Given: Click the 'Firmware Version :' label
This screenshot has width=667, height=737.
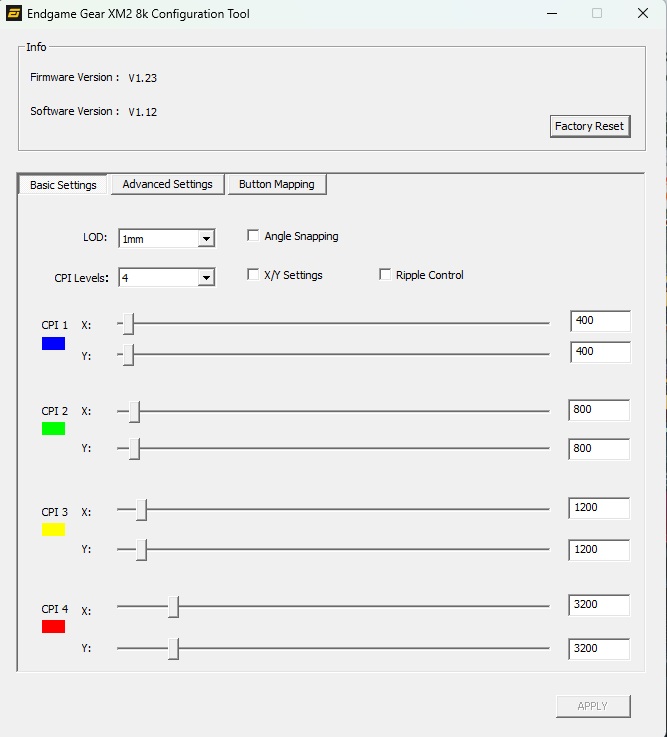Looking at the screenshot, I should click(x=75, y=77).
